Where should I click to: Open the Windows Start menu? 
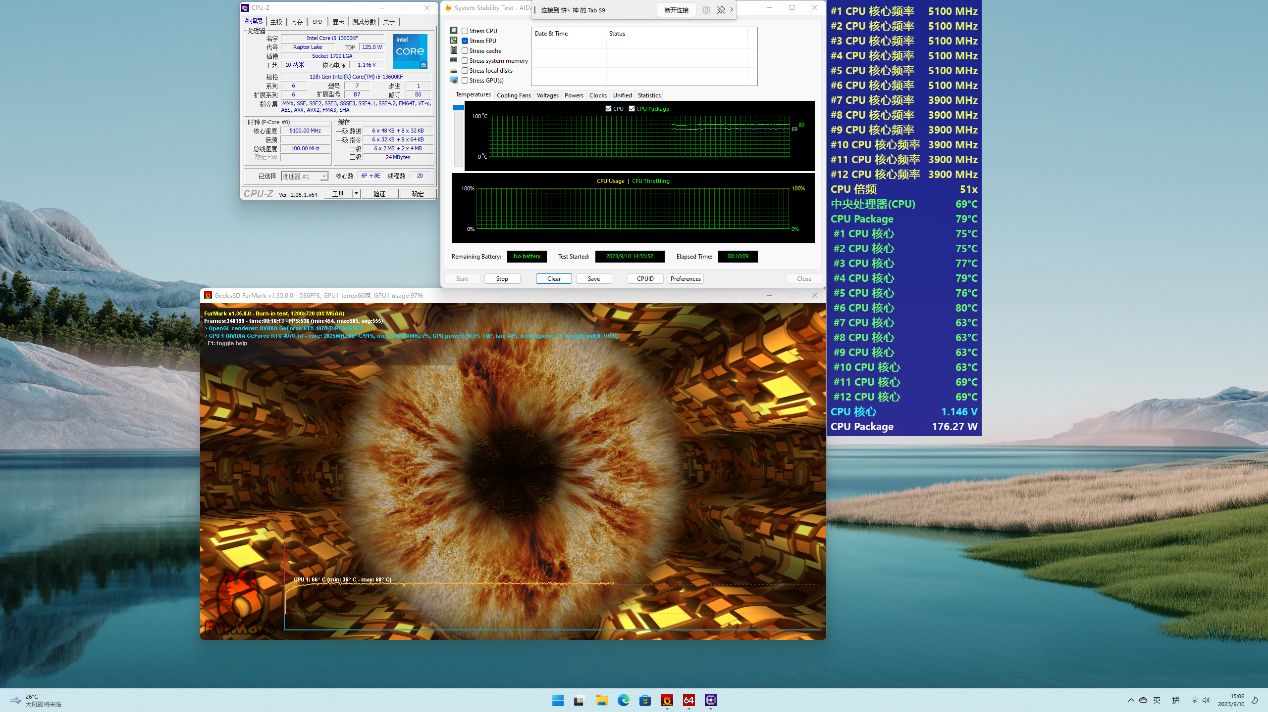click(x=557, y=700)
